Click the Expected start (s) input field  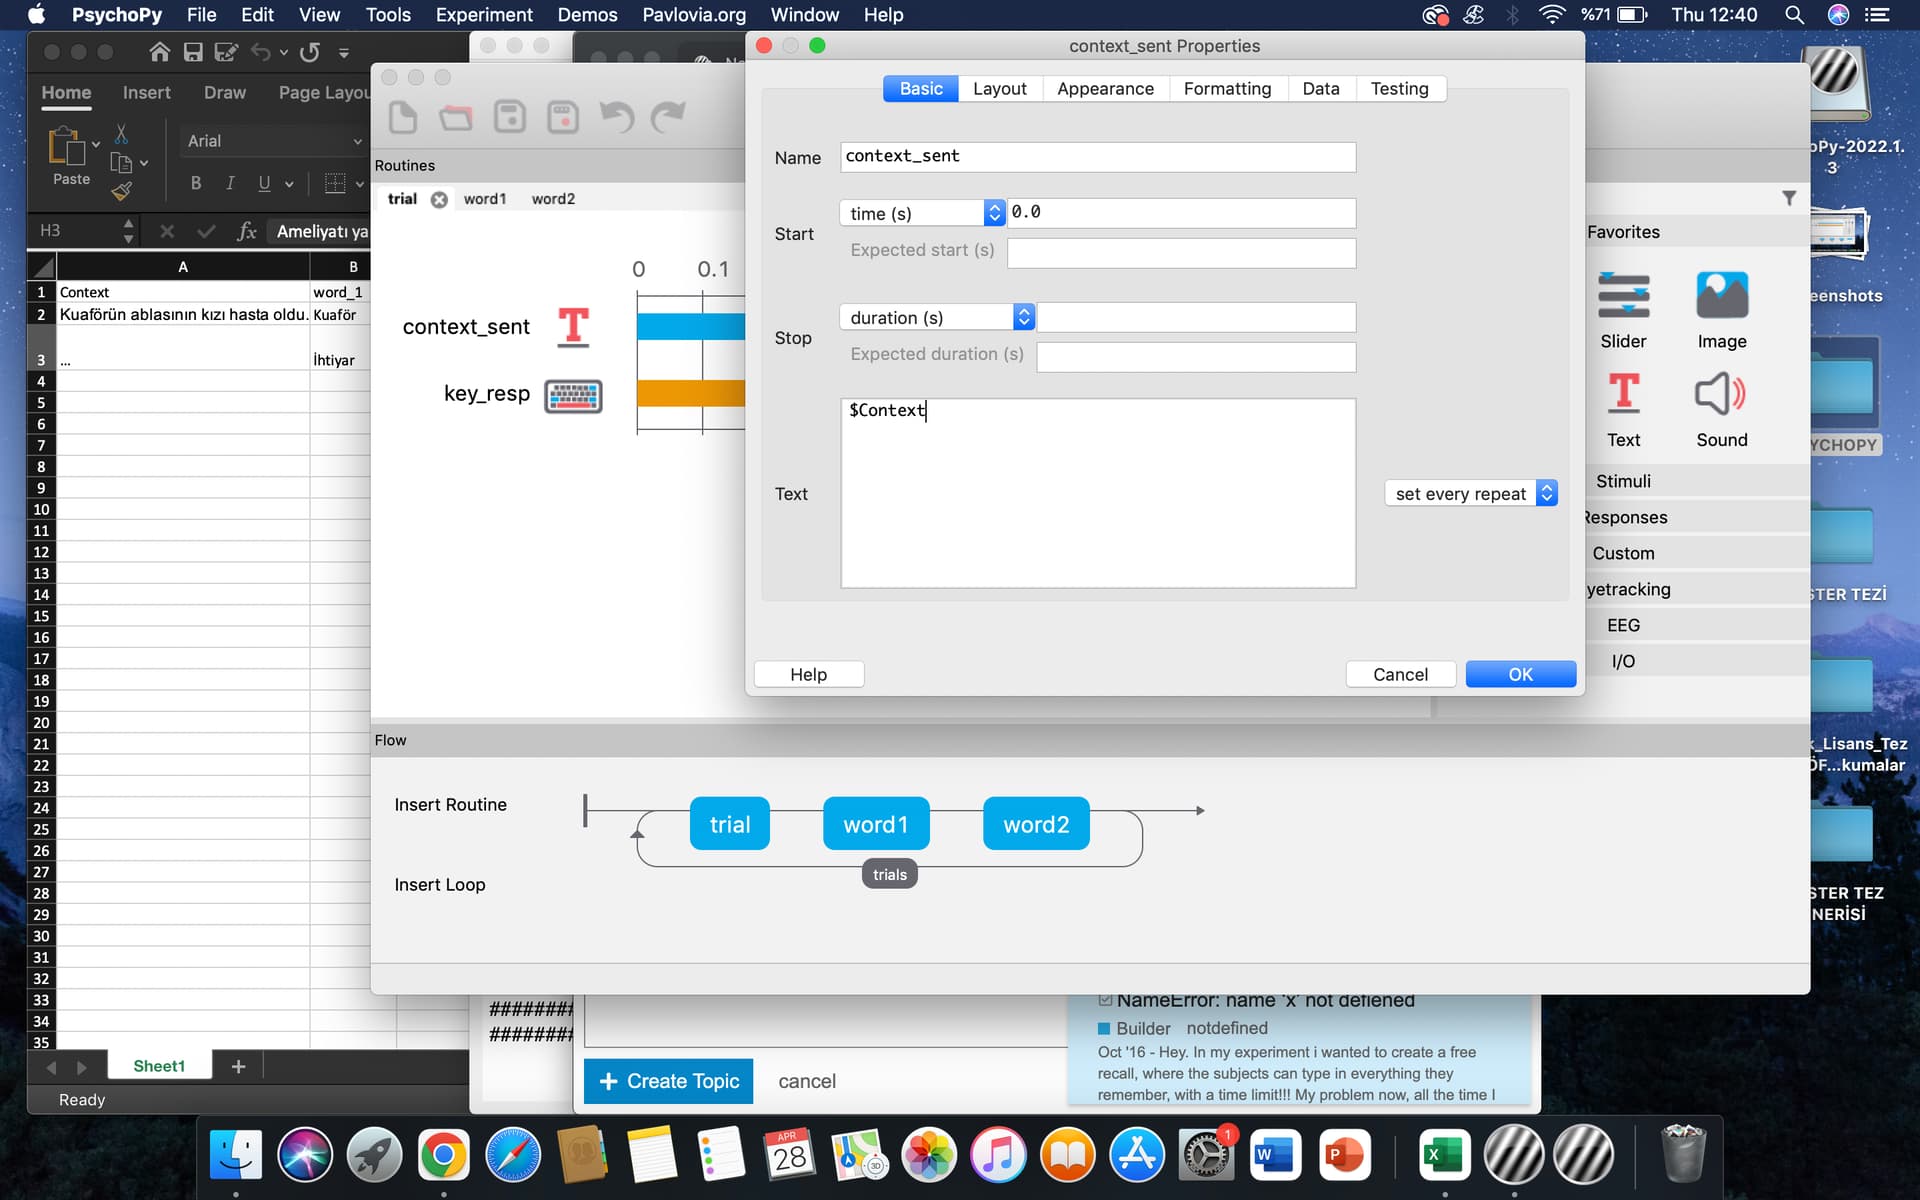tap(1180, 252)
